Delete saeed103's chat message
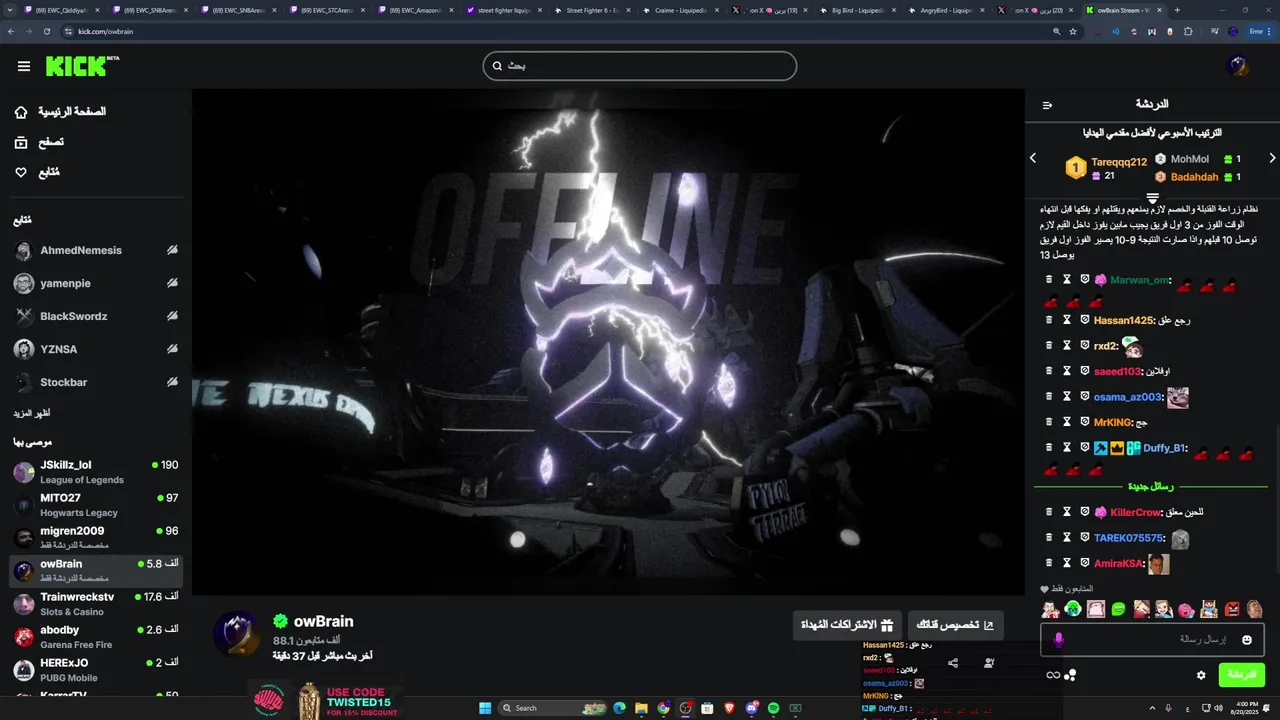The image size is (1280, 720). coord(1049,371)
